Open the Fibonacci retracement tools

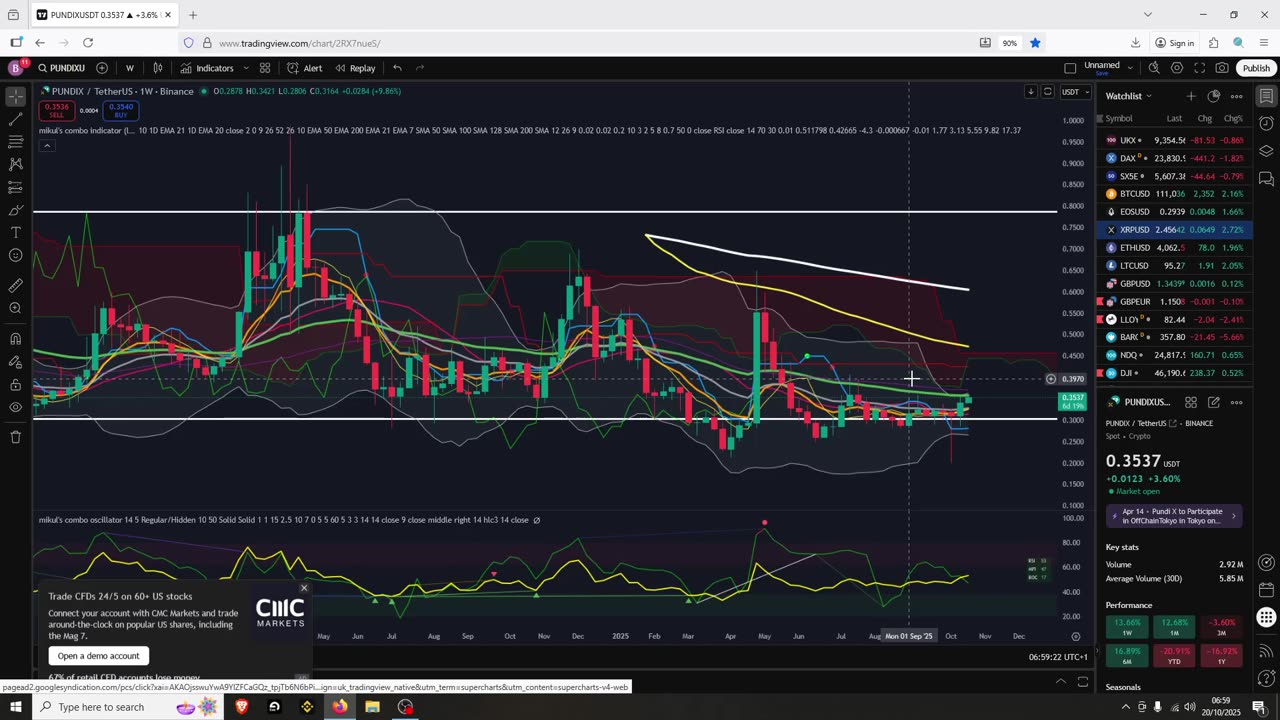coord(15,142)
